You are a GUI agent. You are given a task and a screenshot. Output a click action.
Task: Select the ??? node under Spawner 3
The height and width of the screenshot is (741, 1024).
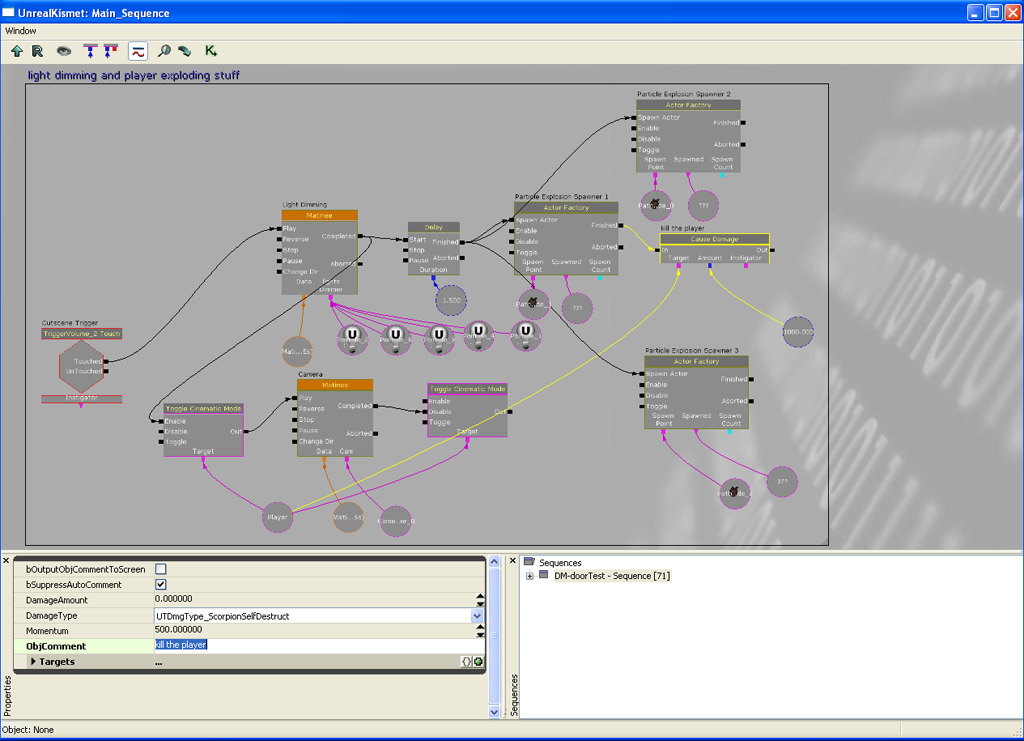pyautogui.click(x=782, y=482)
